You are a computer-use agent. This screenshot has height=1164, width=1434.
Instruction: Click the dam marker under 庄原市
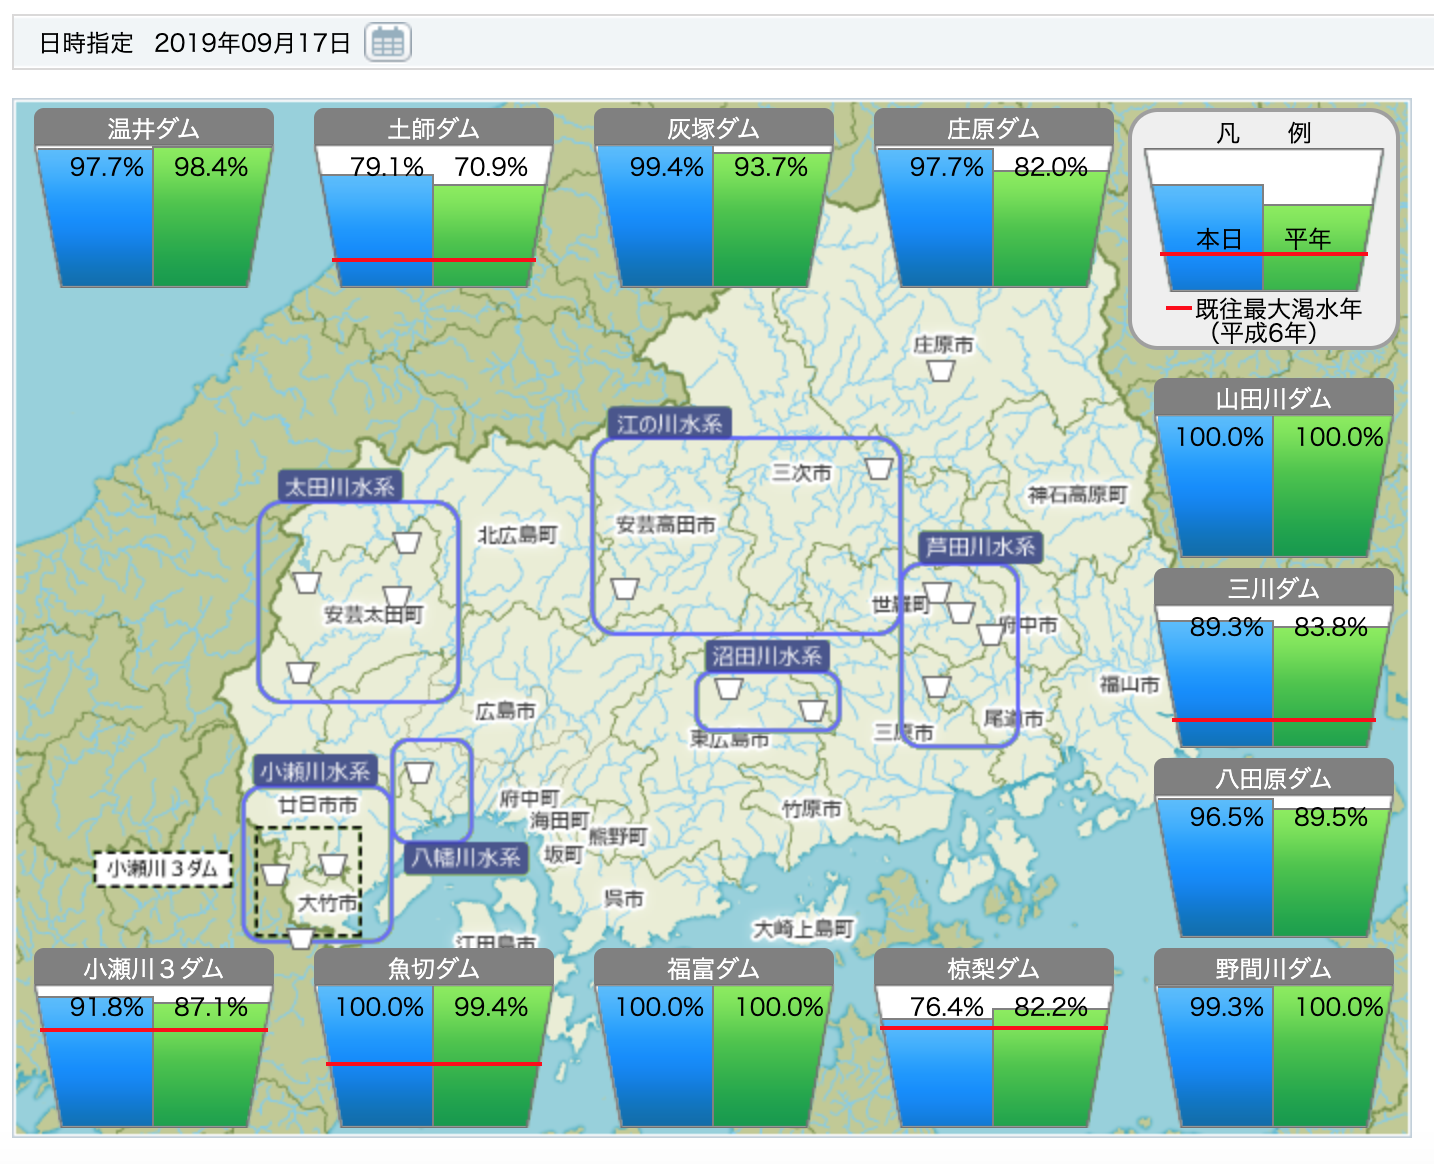(940, 371)
